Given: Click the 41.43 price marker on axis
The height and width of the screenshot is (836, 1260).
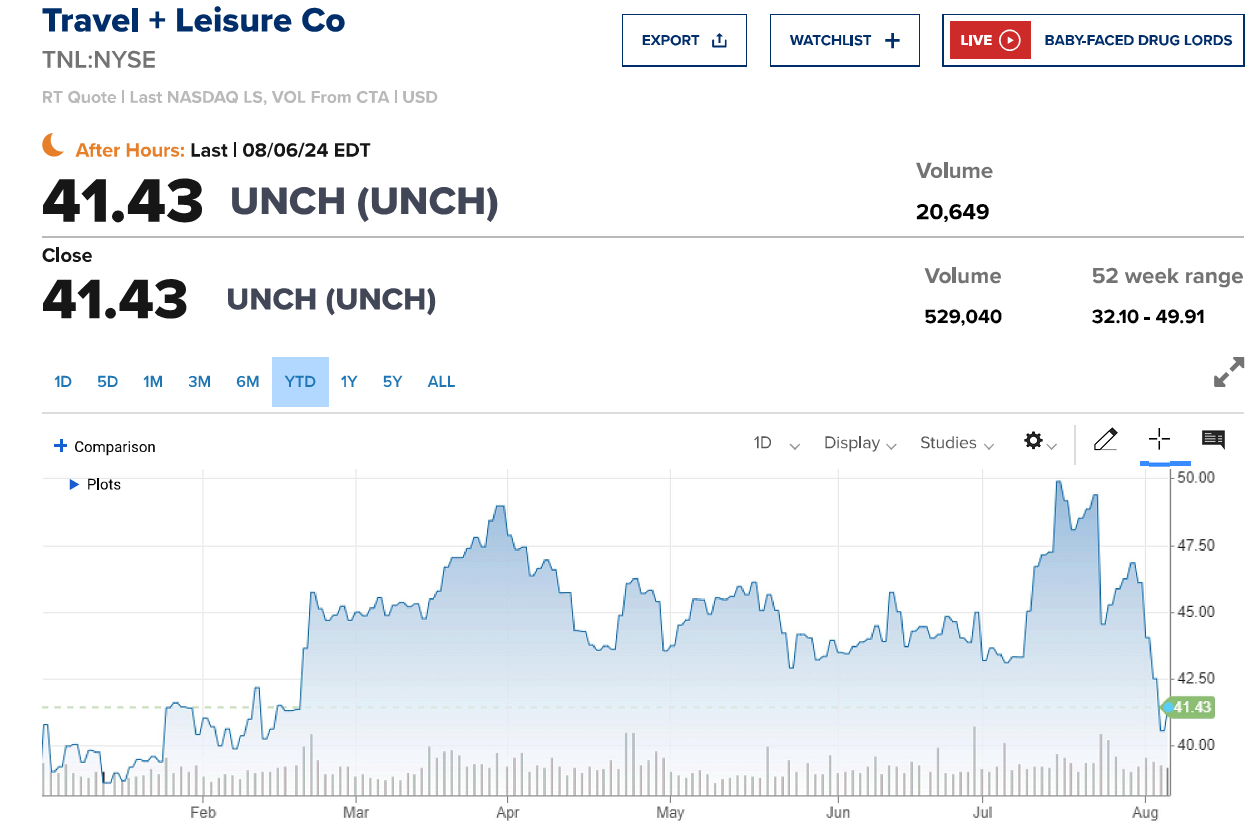Looking at the screenshot, I should click(x=1191, y=708).
